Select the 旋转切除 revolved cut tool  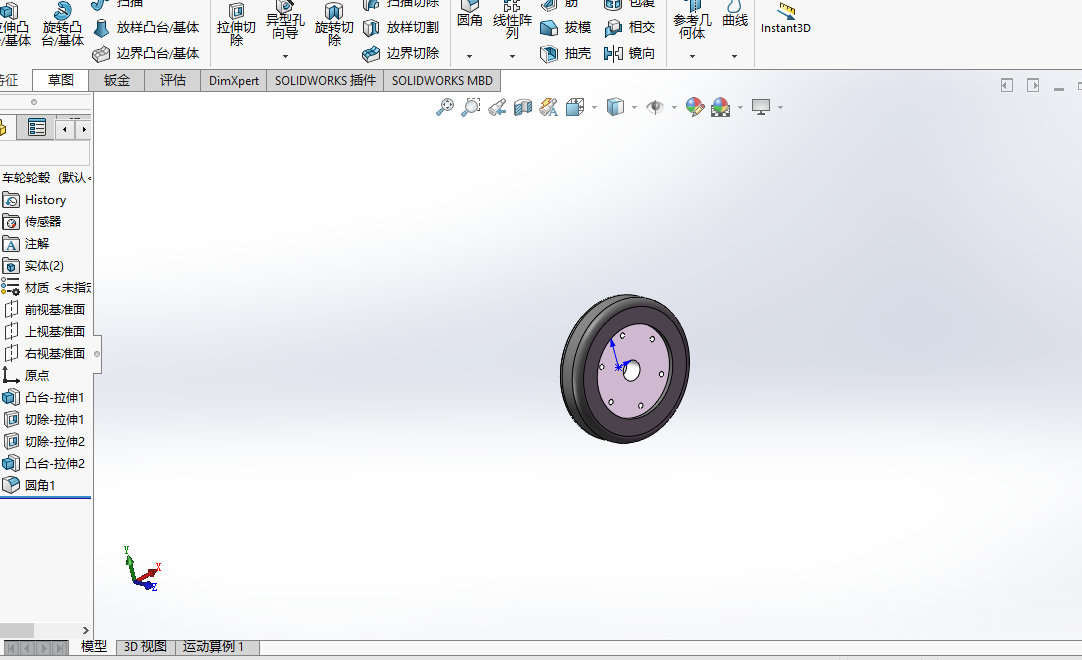334,24
